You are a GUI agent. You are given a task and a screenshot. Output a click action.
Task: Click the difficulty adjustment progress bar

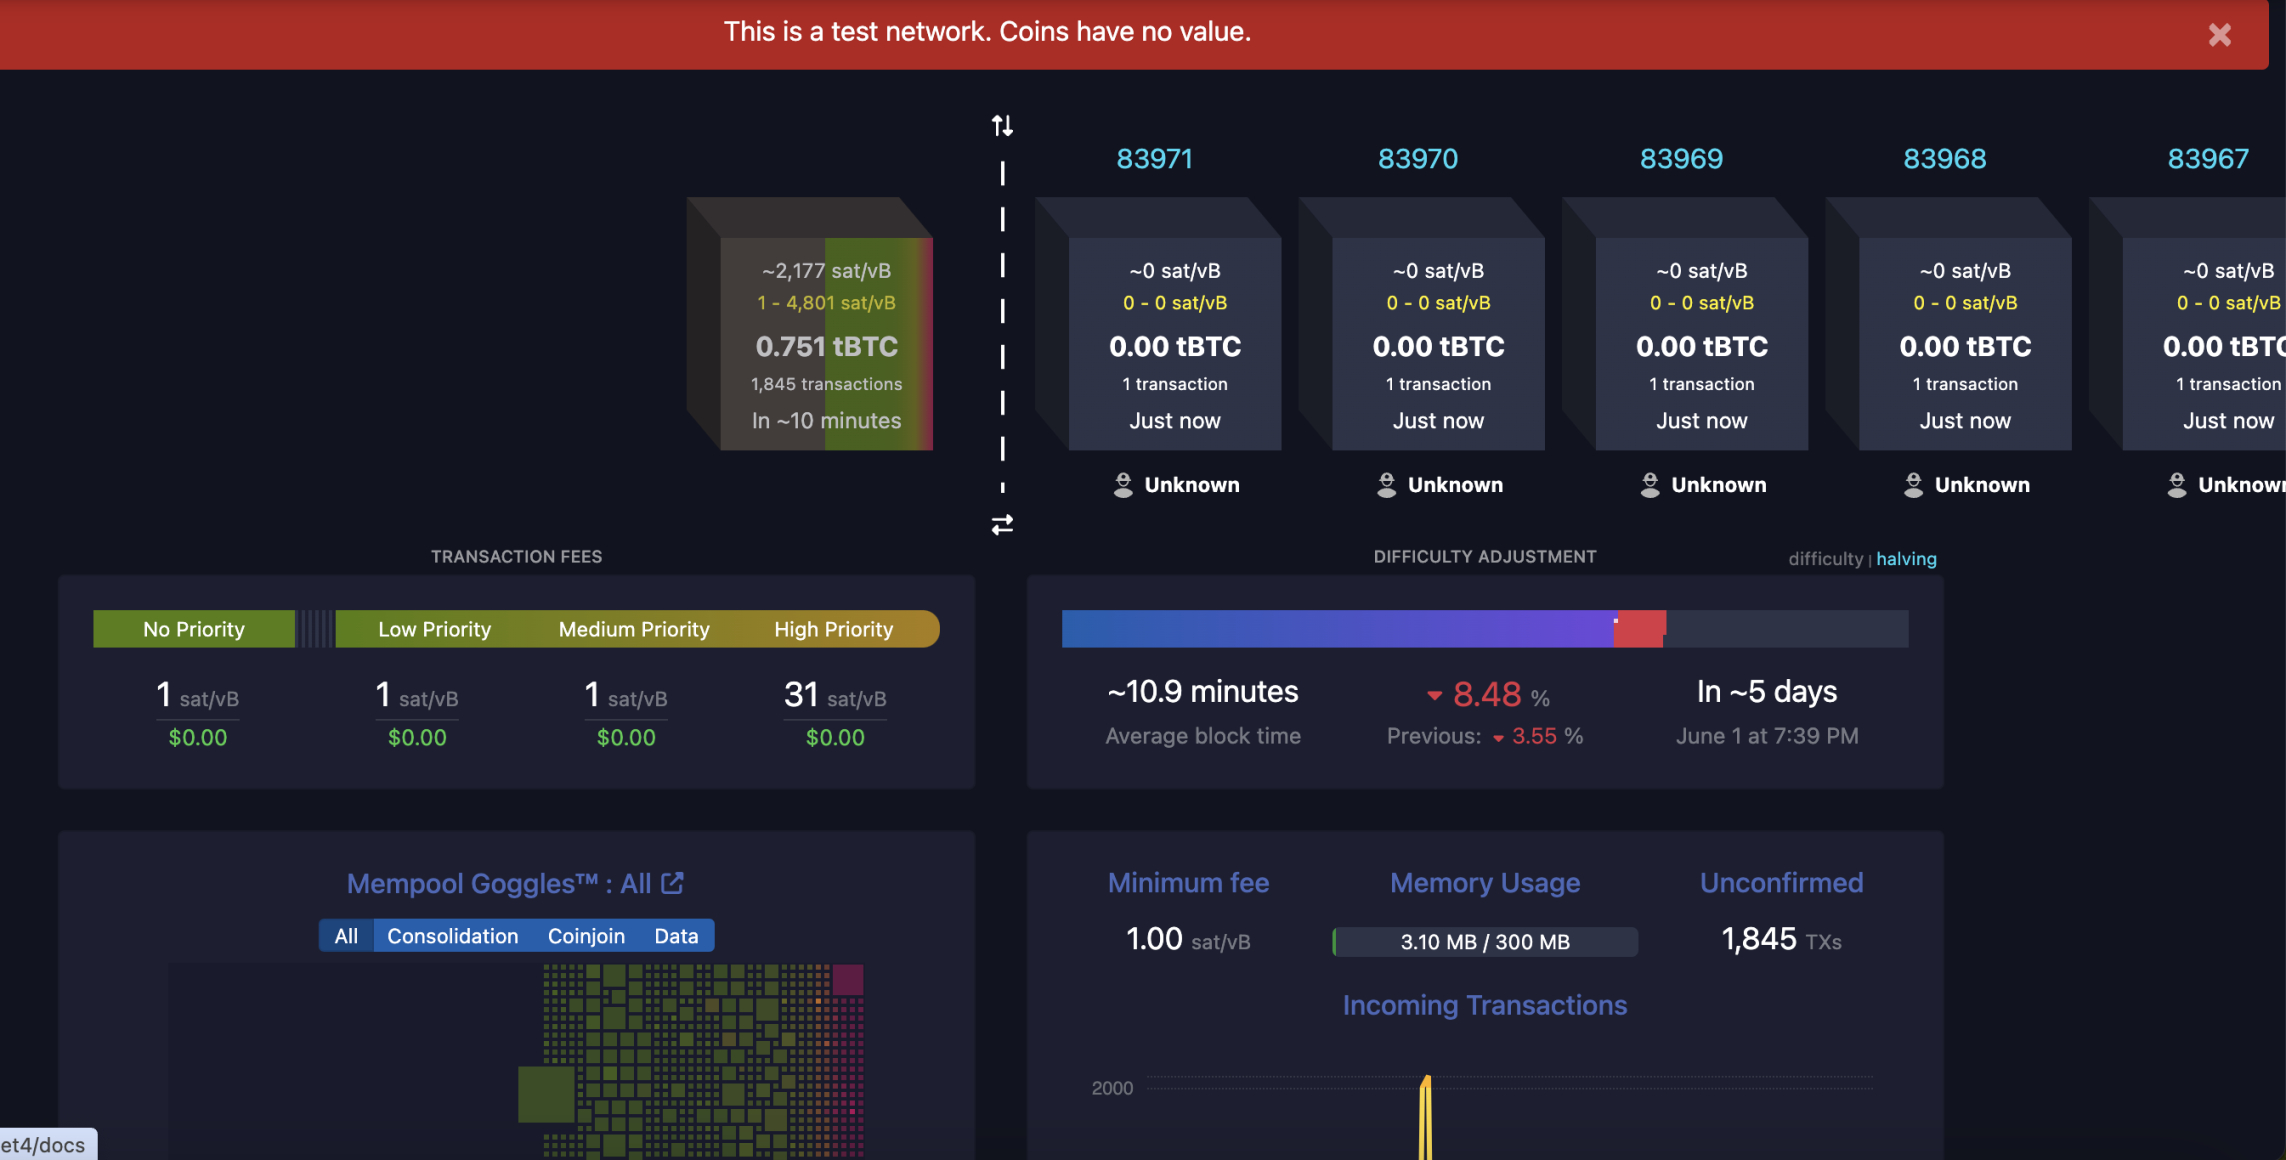click(x=1484, y=629)
